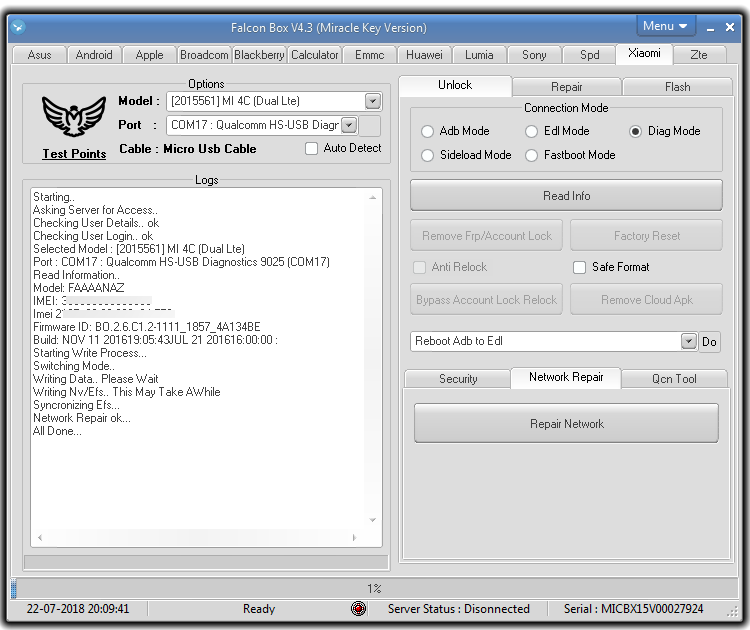Viewport: 750px width, 630px height.
Task: Click the empty progress bar under Logs
Action: pyautogui.click(x=206, y=562)
